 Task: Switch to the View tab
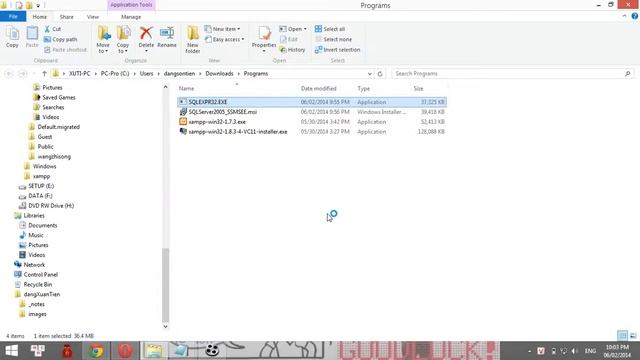(93, 17)
